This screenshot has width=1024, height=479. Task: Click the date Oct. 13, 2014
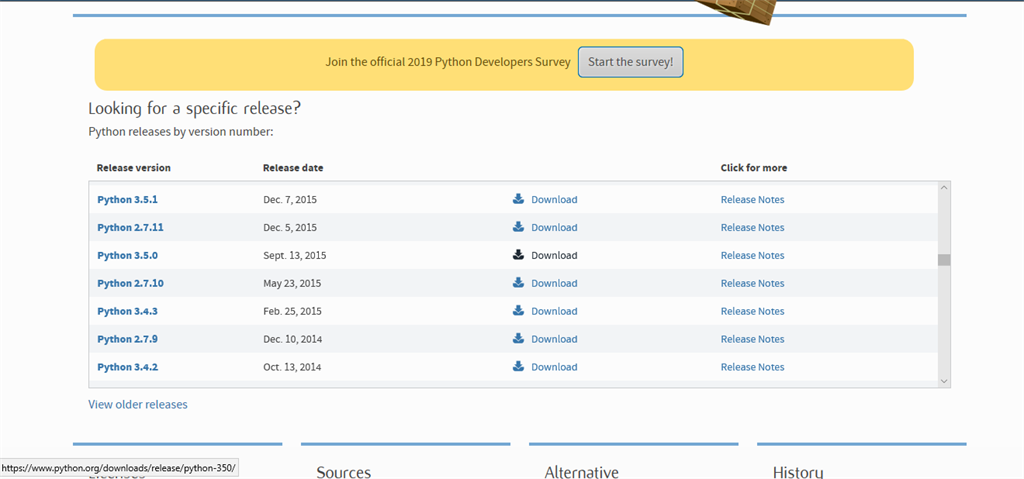(292, 367)
